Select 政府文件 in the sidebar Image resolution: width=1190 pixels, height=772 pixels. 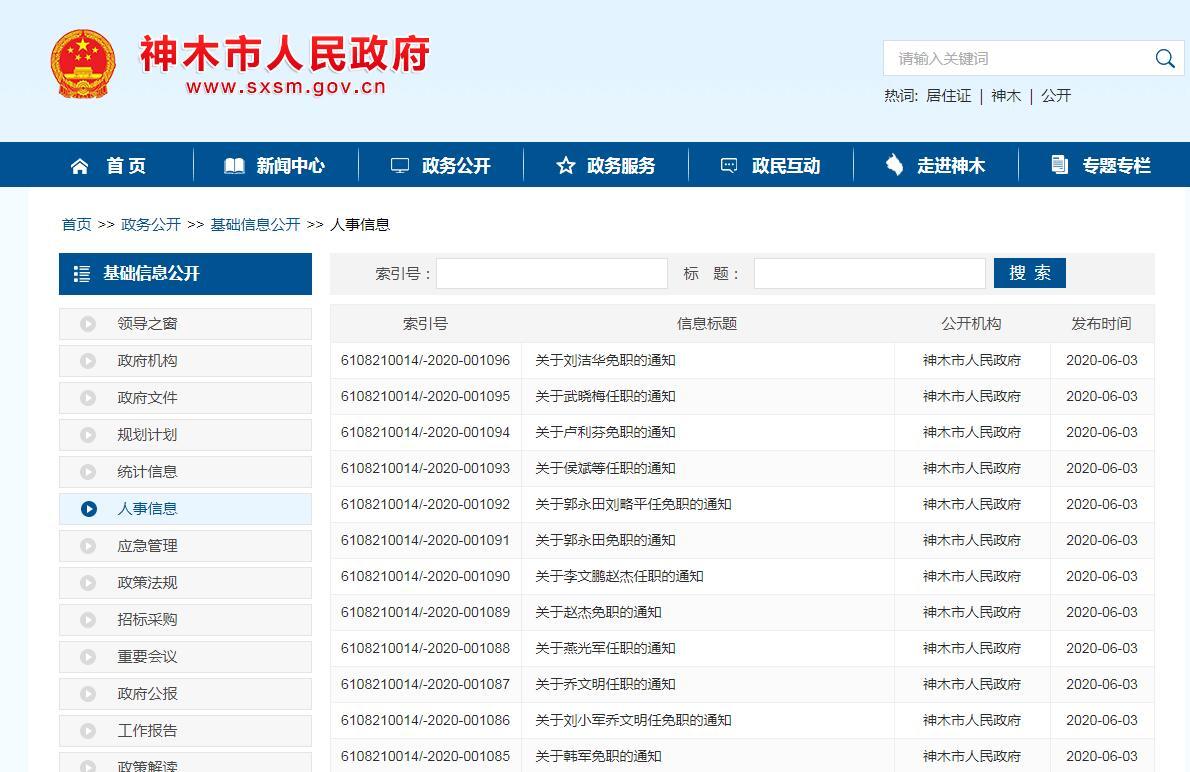click(x=185, y=398)
